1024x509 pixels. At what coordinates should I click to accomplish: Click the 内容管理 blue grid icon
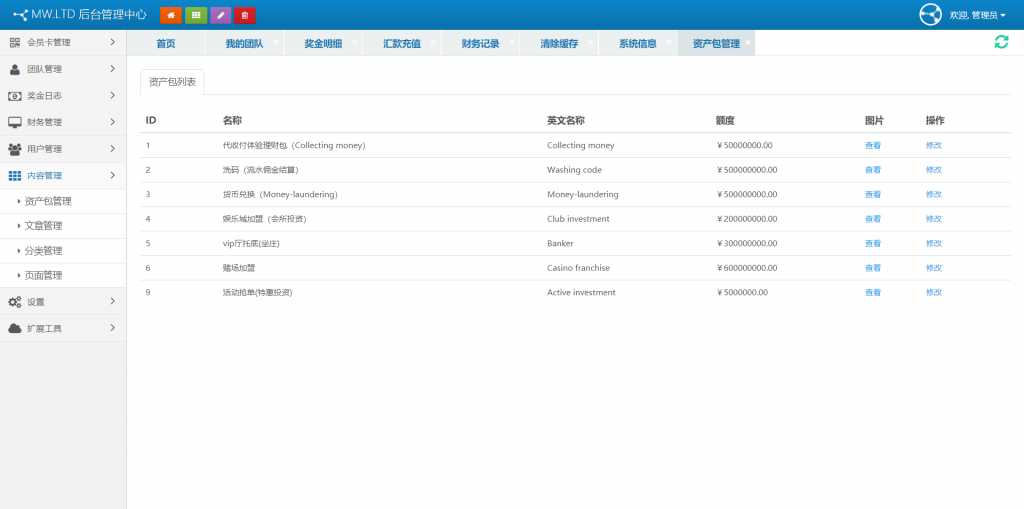pos(14,176)
